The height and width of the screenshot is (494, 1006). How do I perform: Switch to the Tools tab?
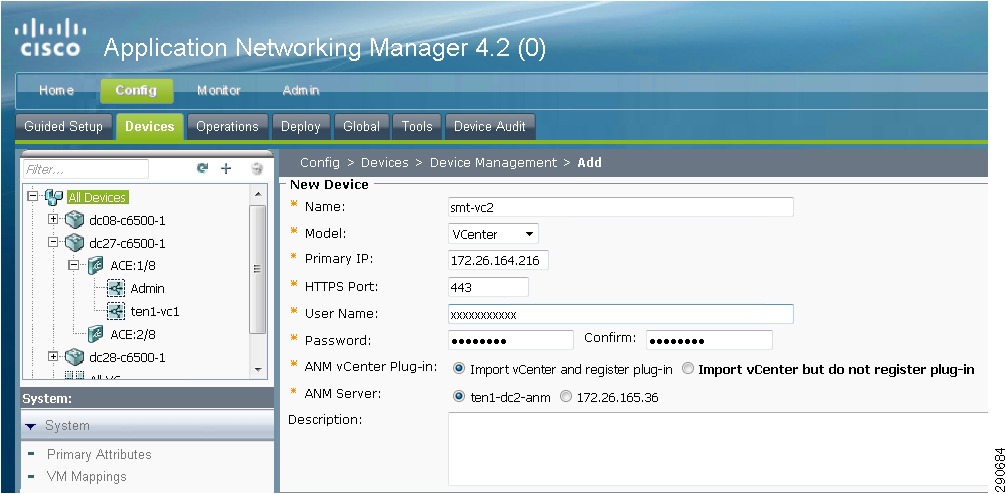(x=417, y=126)
